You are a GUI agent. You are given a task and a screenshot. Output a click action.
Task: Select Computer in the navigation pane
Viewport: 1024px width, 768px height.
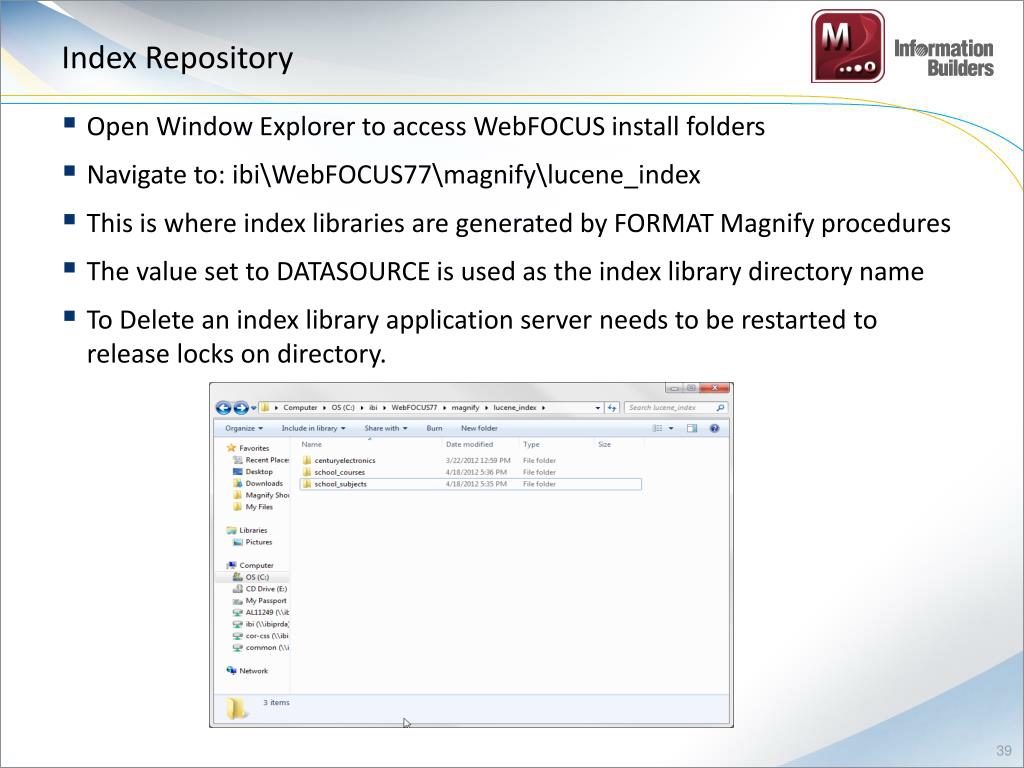pos(256,566)
